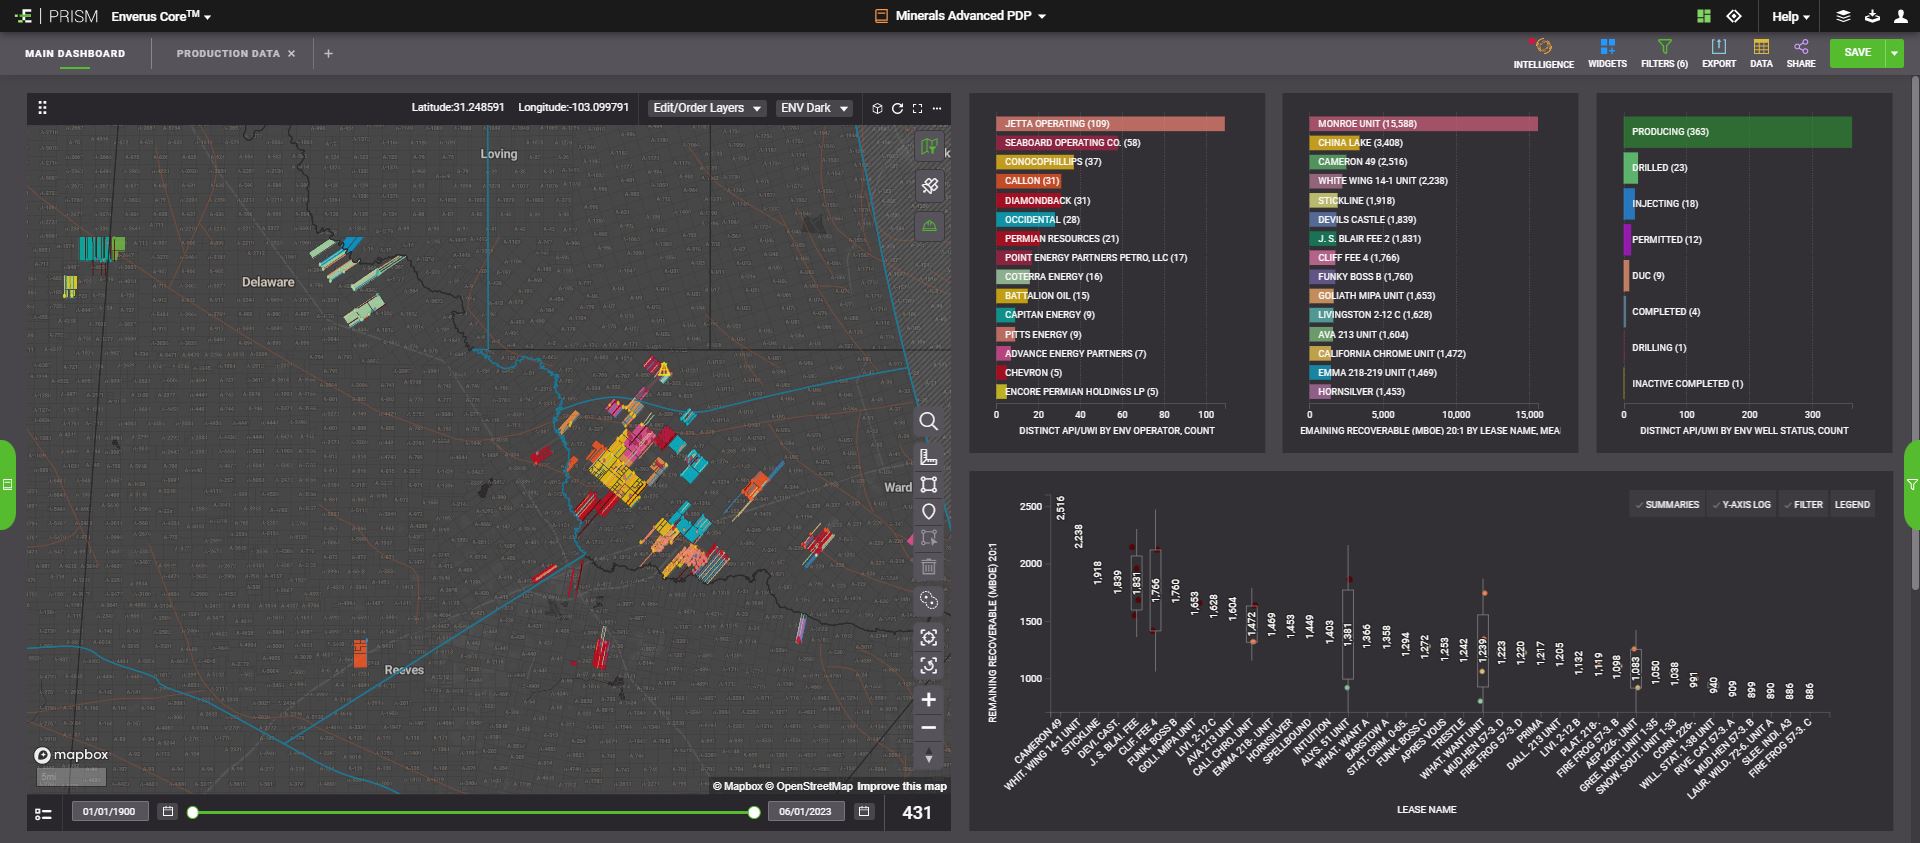Image resolution: width=1920 pixels, height=843 pixels.
Task: Open the green dashboard grid icon
Action: 1704,16
